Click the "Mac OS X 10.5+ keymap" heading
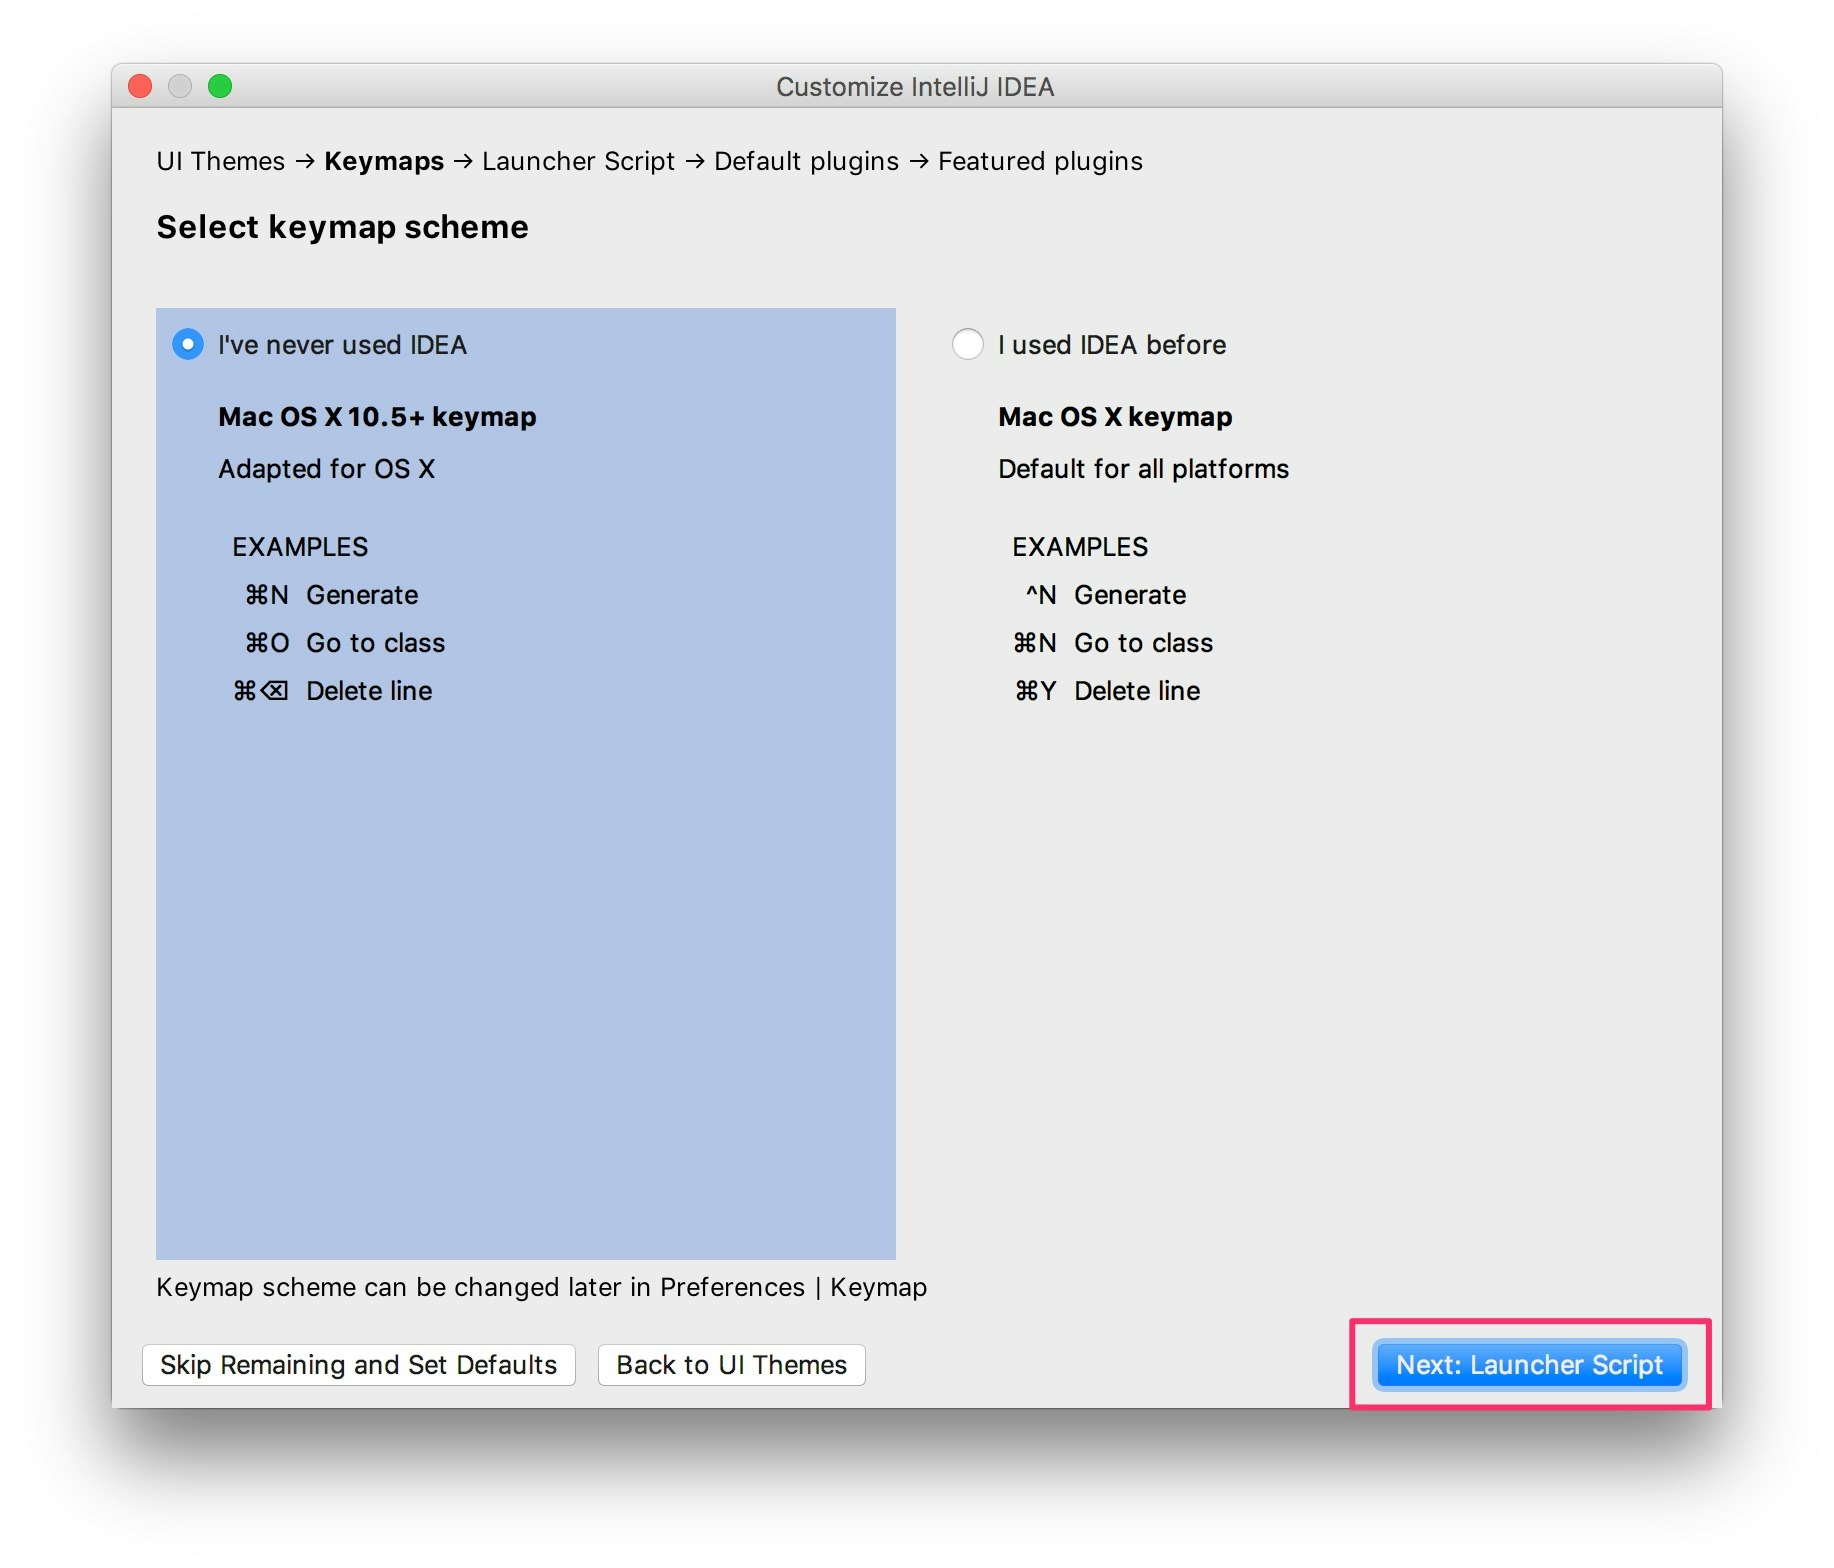1834x1568 pixels. tap(377, 416)
